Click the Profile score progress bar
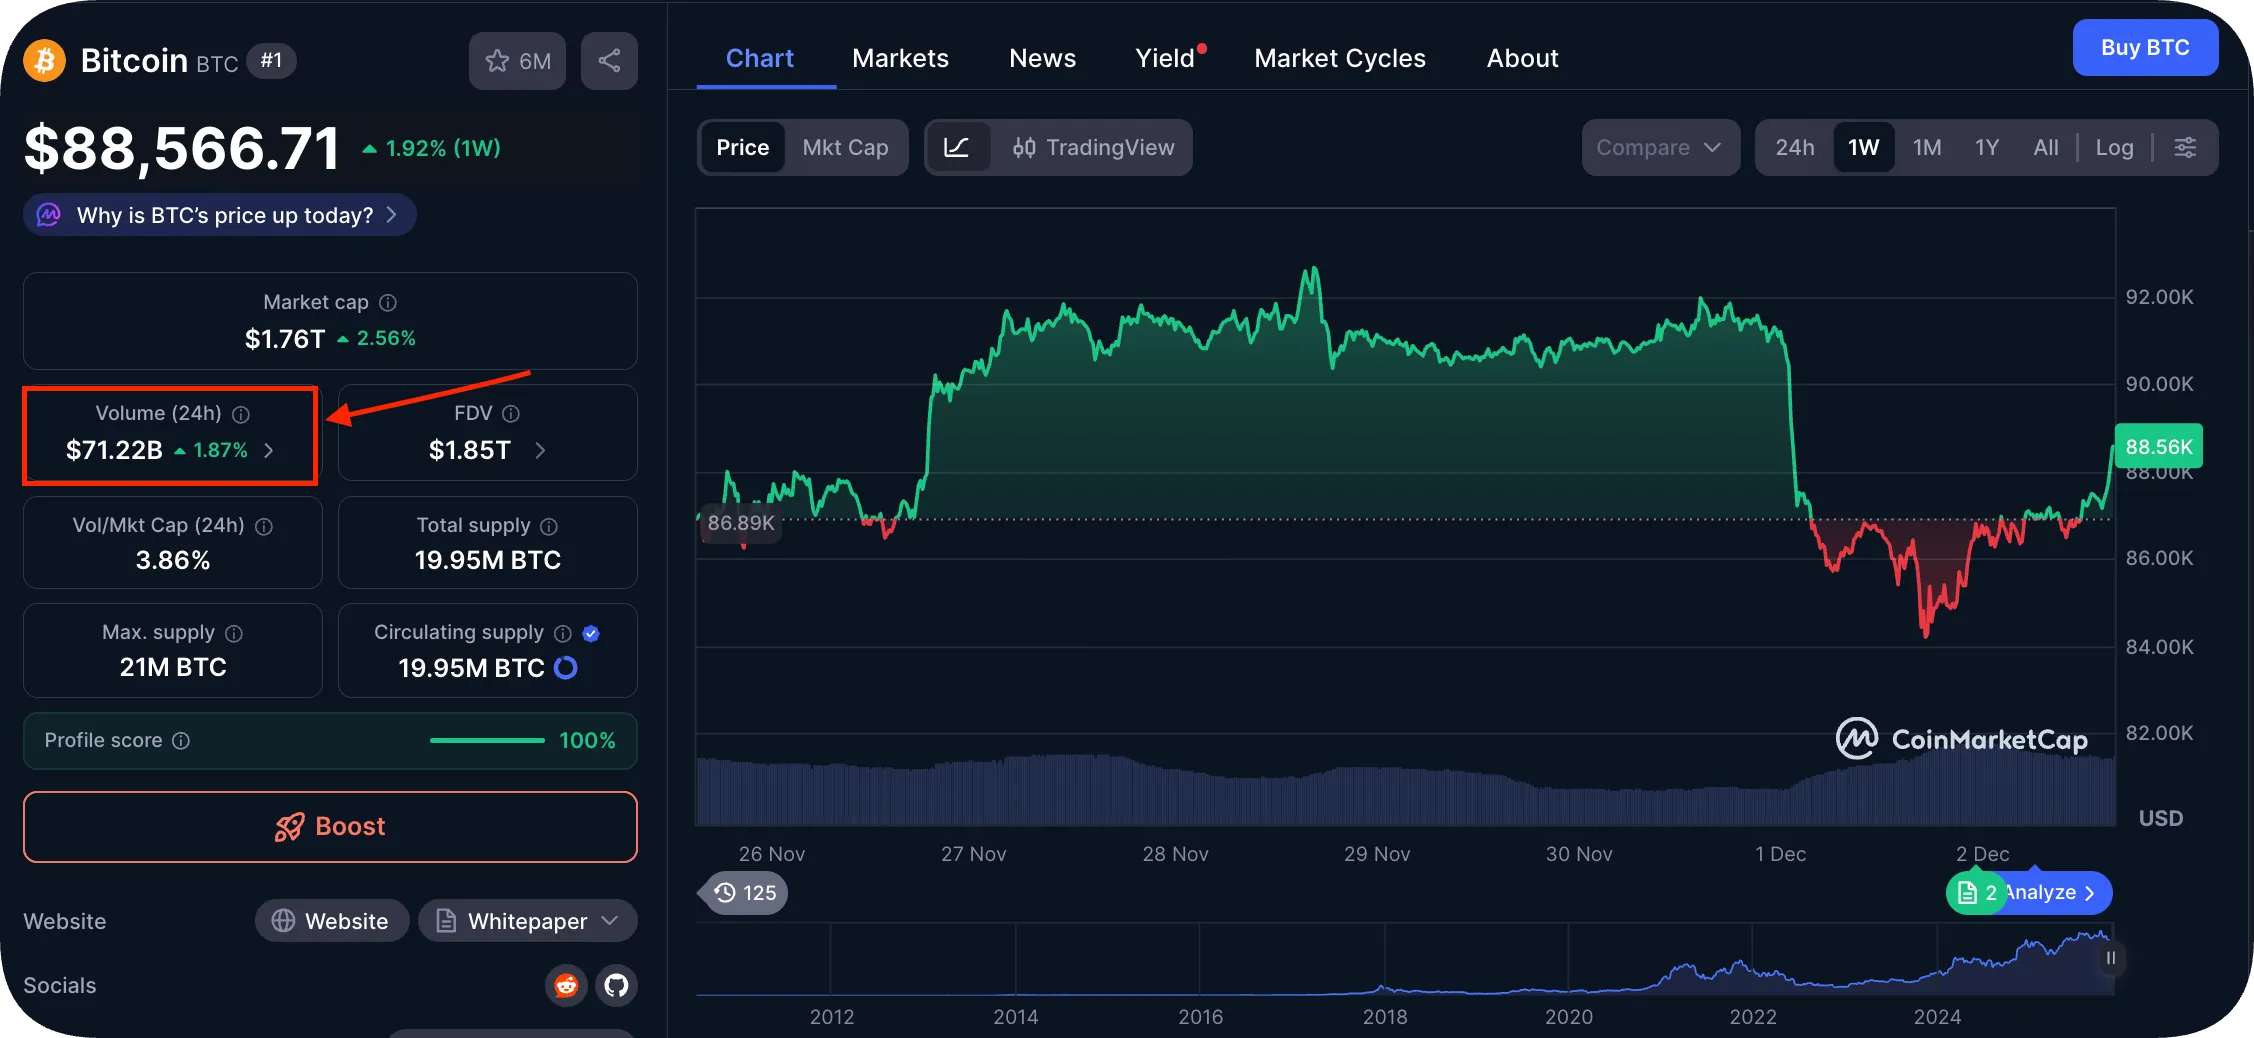 tap(487, 741)
